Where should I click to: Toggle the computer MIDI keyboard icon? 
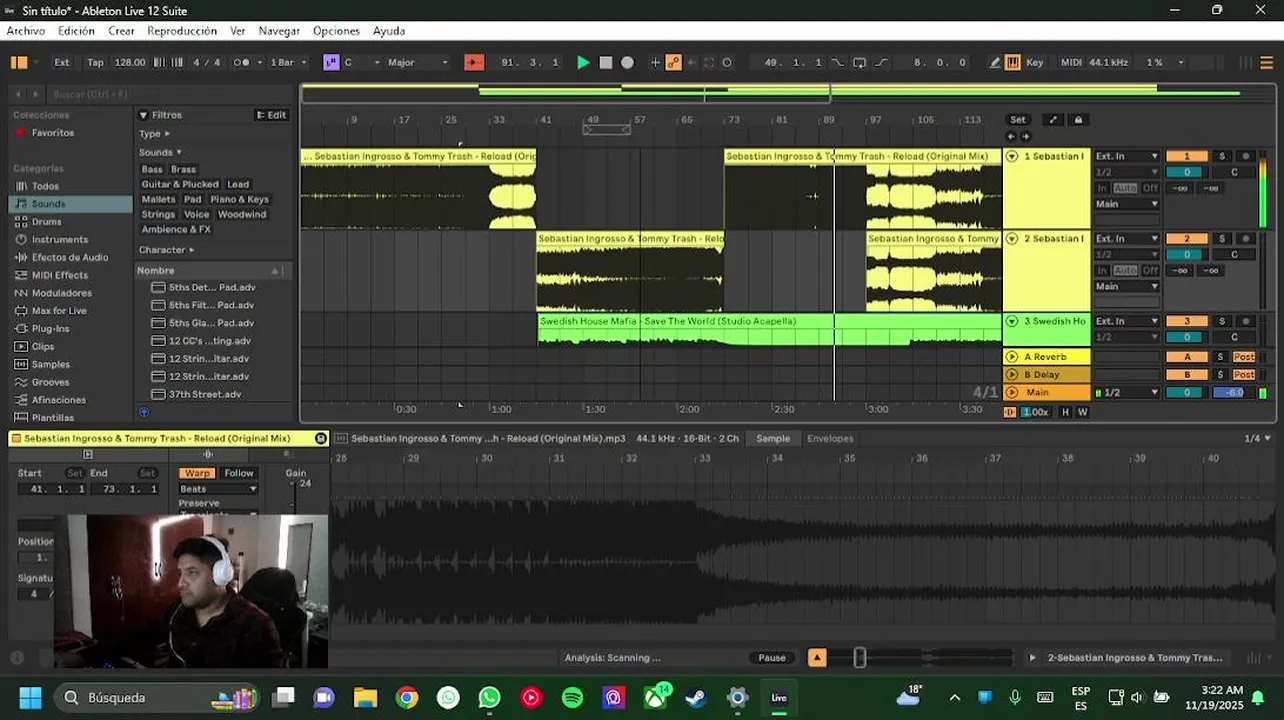point(1013,62)
